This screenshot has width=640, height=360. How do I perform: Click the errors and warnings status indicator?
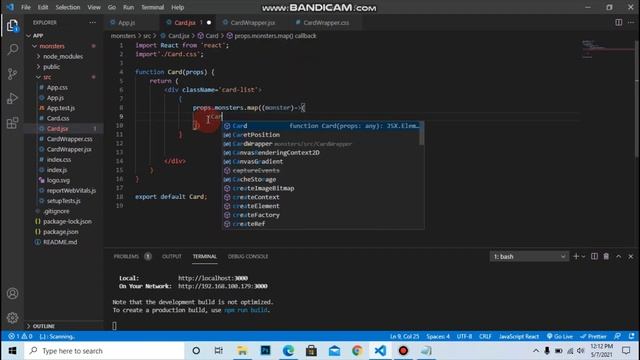(x=20, y=336)
